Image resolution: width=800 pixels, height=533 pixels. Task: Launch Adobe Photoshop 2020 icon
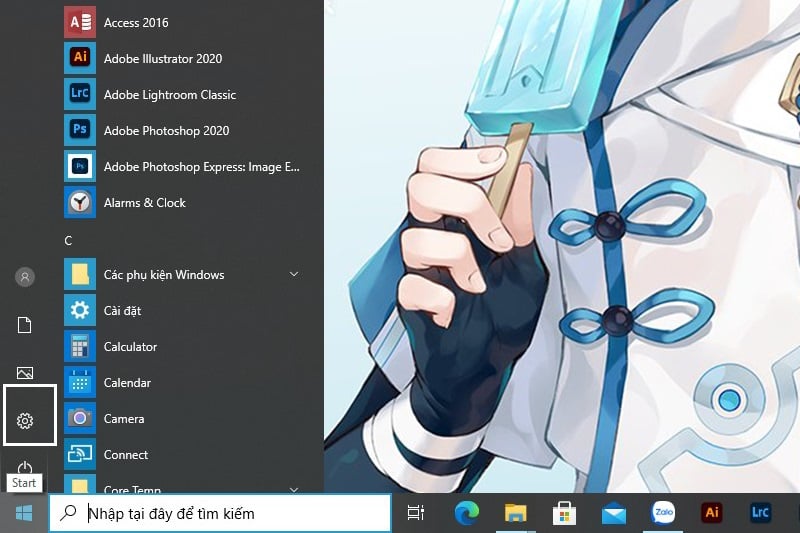click(x=80, y=130)
